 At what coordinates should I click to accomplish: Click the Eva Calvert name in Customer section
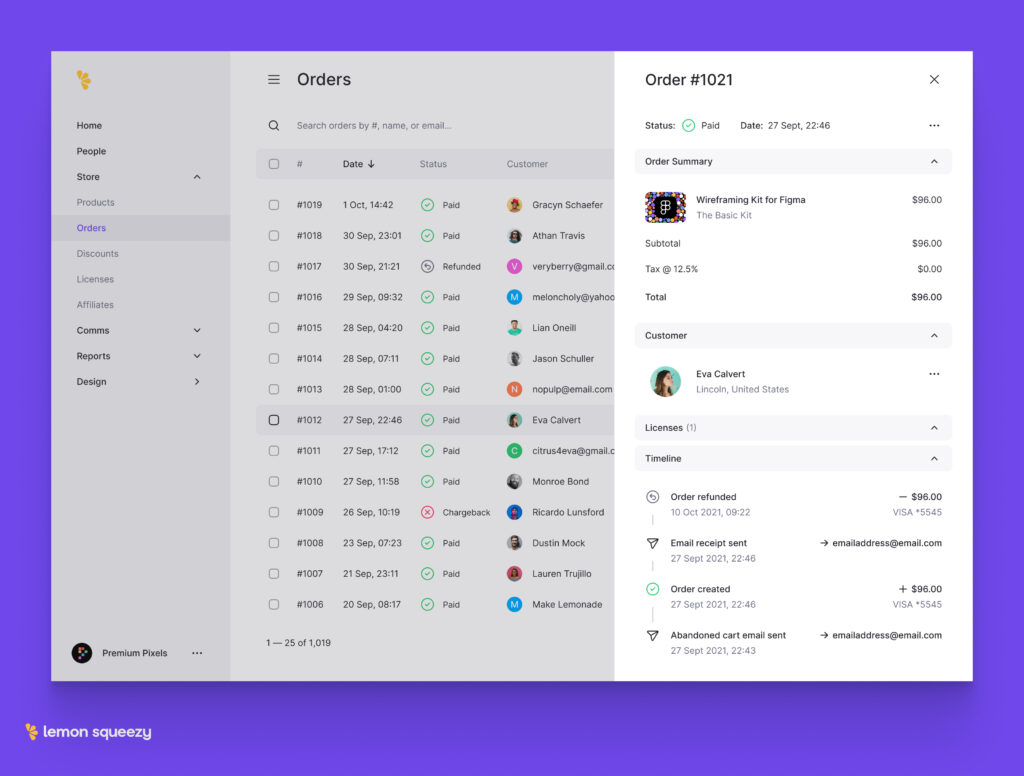[x=720, y=374]
